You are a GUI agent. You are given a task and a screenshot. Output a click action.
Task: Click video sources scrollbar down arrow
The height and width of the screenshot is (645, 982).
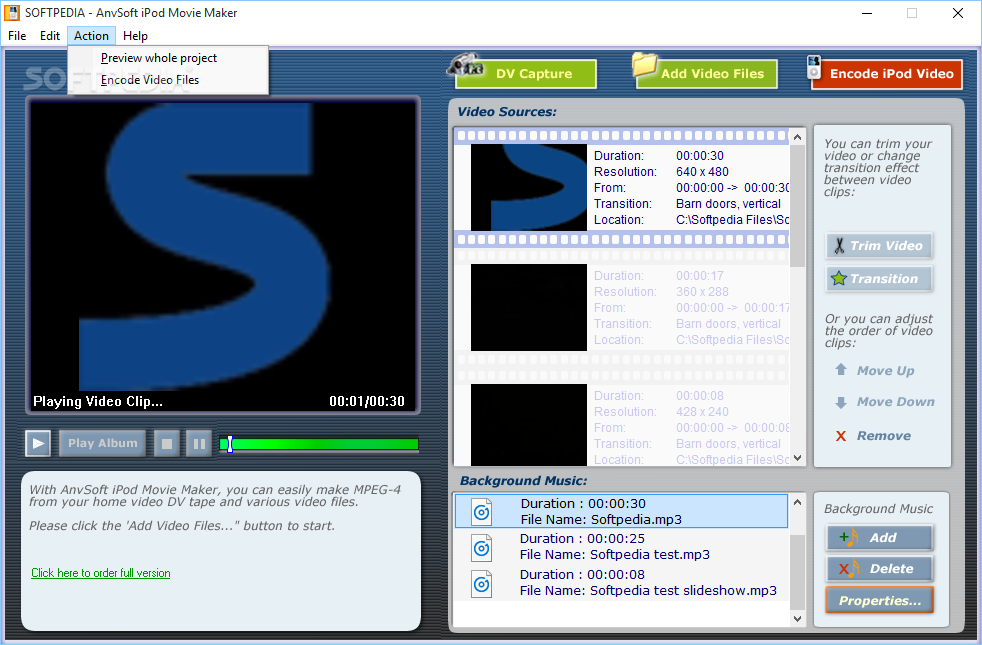(x=797, y=458)
